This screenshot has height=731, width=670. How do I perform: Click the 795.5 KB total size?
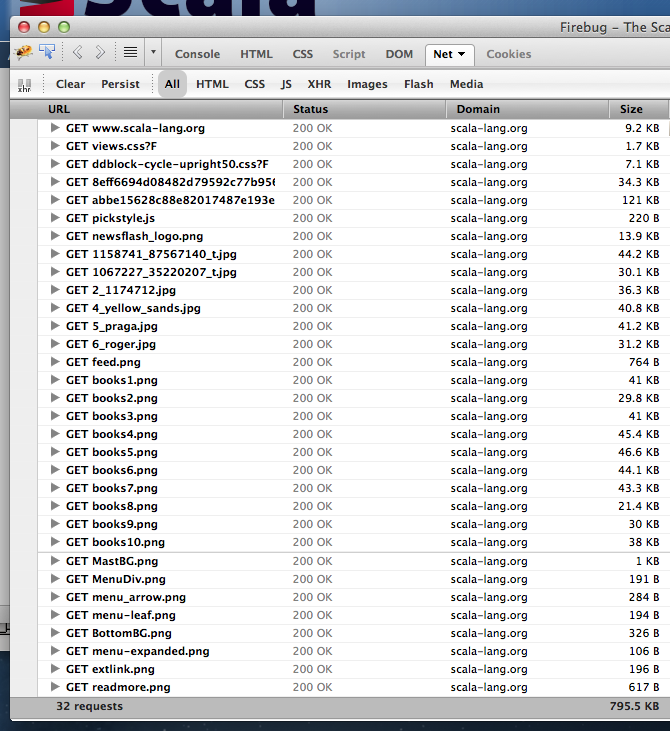[635, 706]
